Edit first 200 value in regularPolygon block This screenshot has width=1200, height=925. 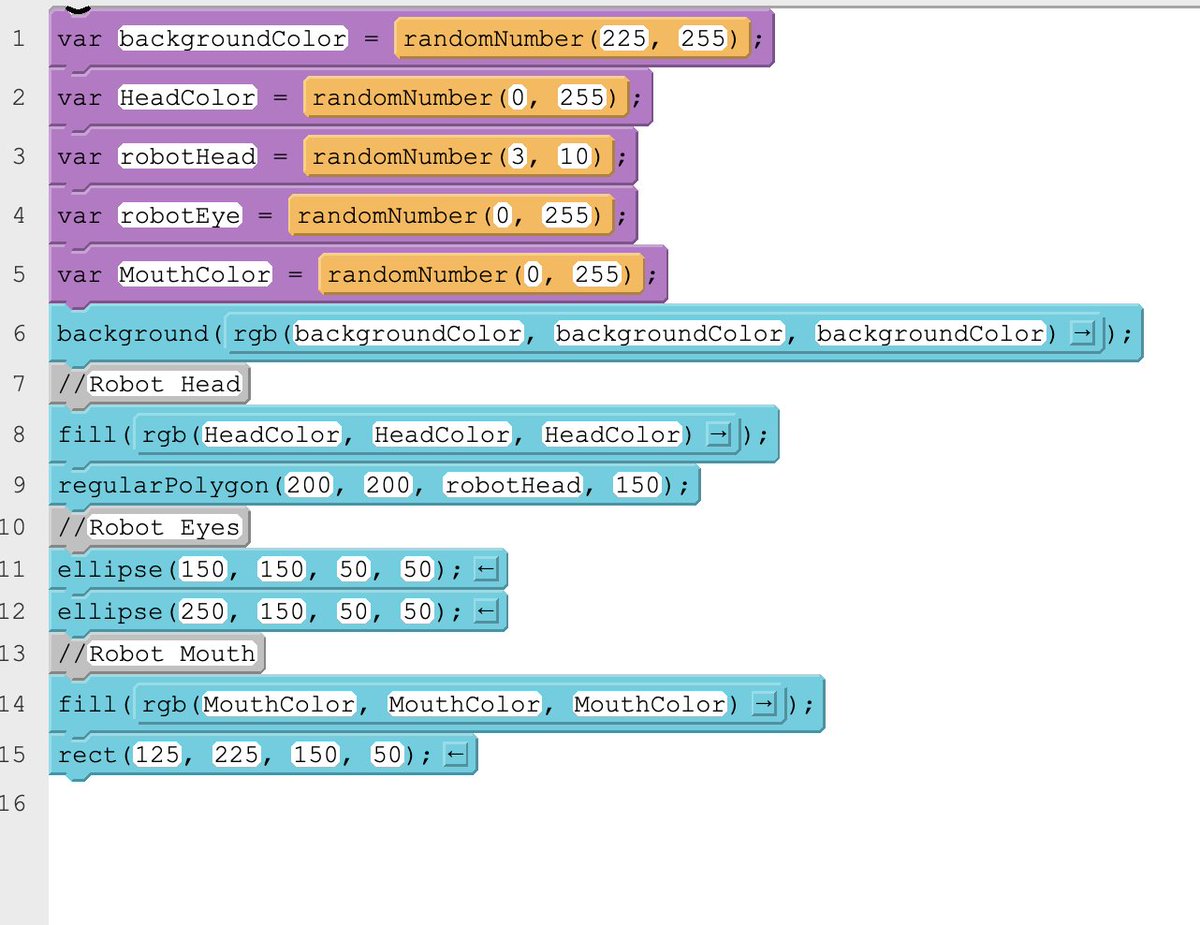309,486
